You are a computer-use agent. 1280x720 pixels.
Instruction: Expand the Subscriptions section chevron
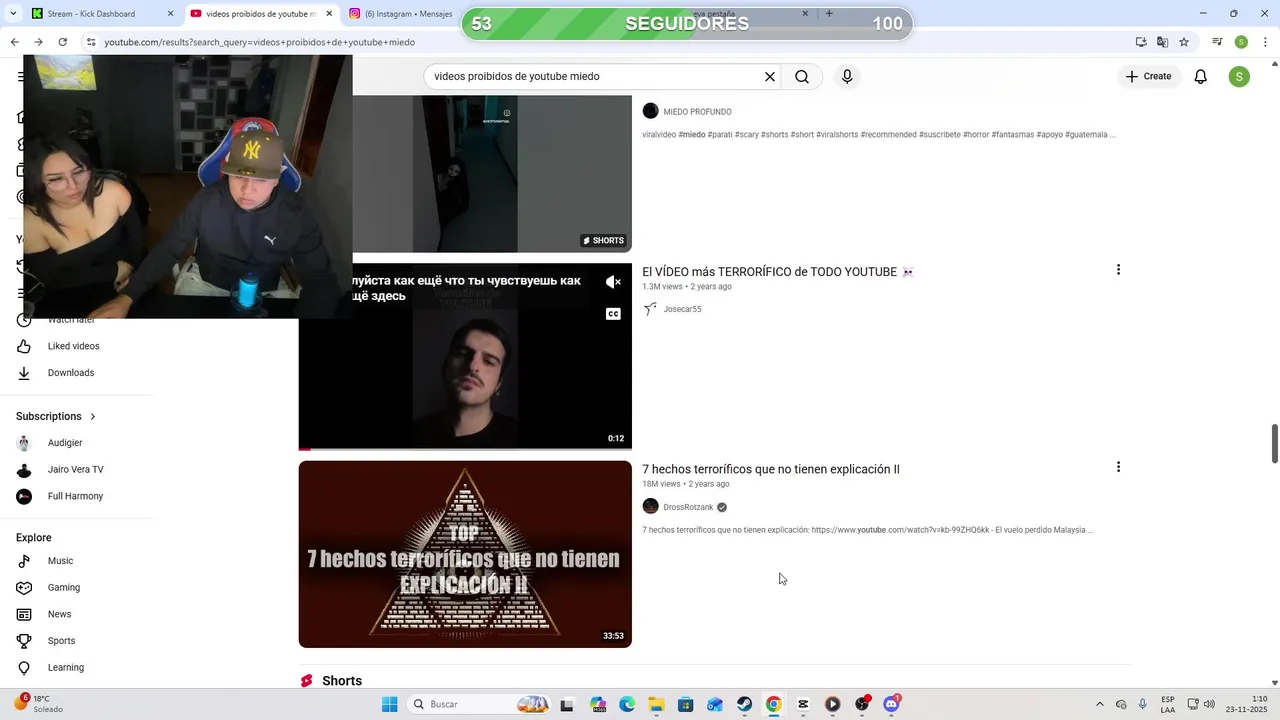[93, 416]
